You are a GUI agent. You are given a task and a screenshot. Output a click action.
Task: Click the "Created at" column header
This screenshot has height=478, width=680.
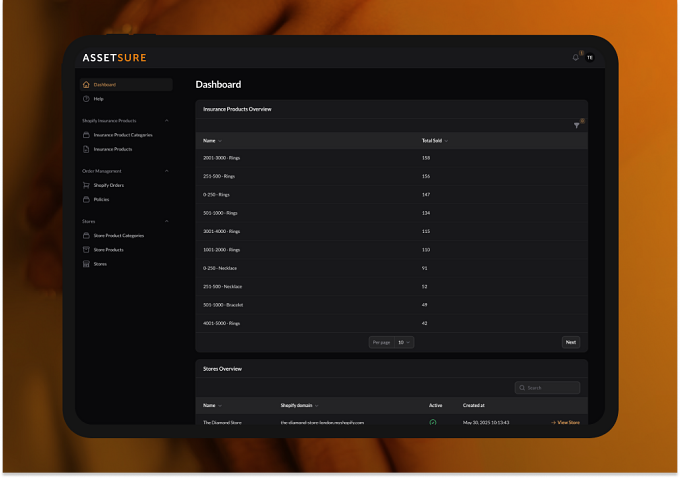[474, 406]
